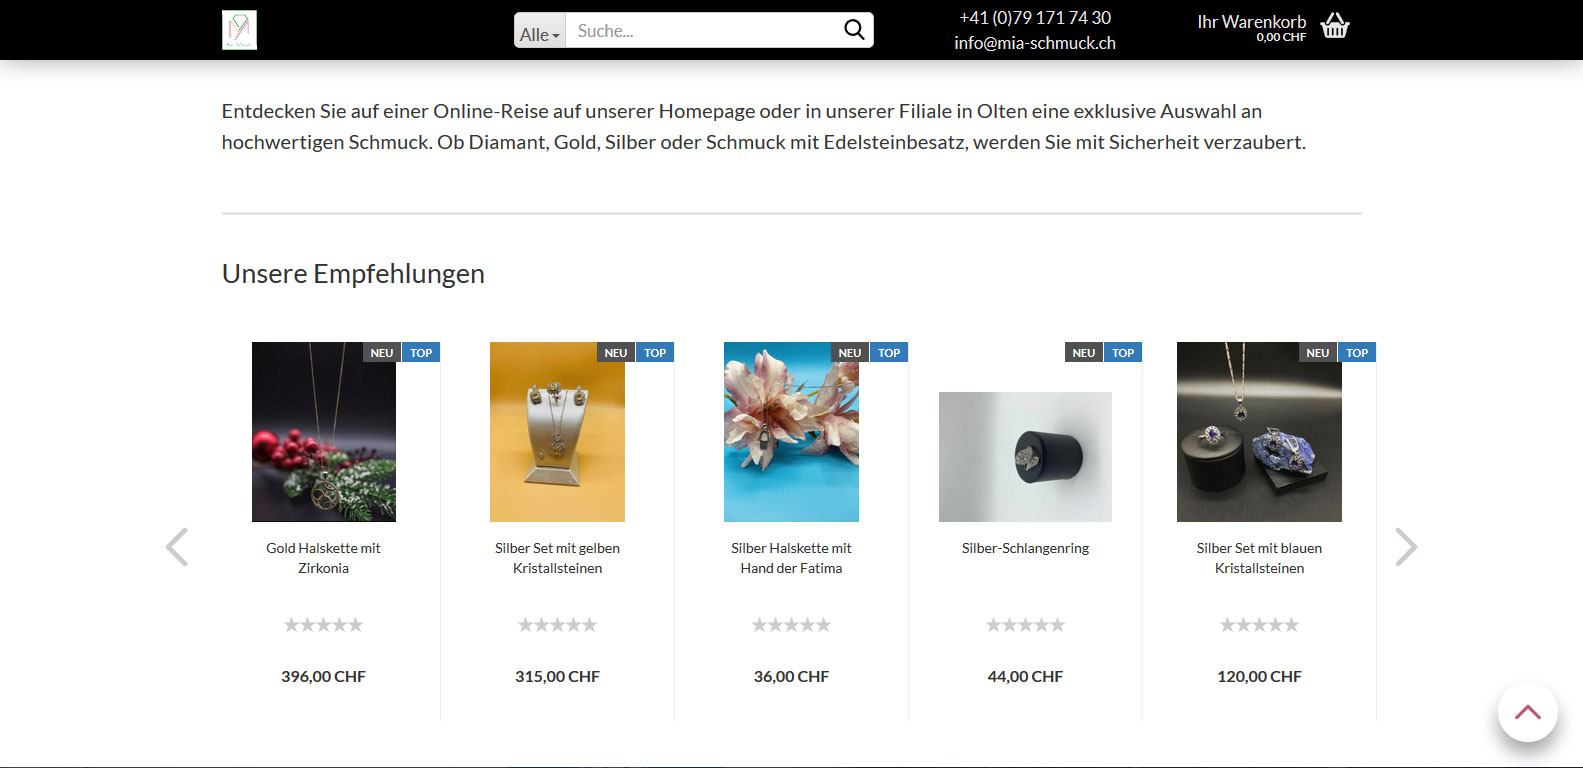Open Ihr Warenkorb cart summary

click(x=1252, y=27)
